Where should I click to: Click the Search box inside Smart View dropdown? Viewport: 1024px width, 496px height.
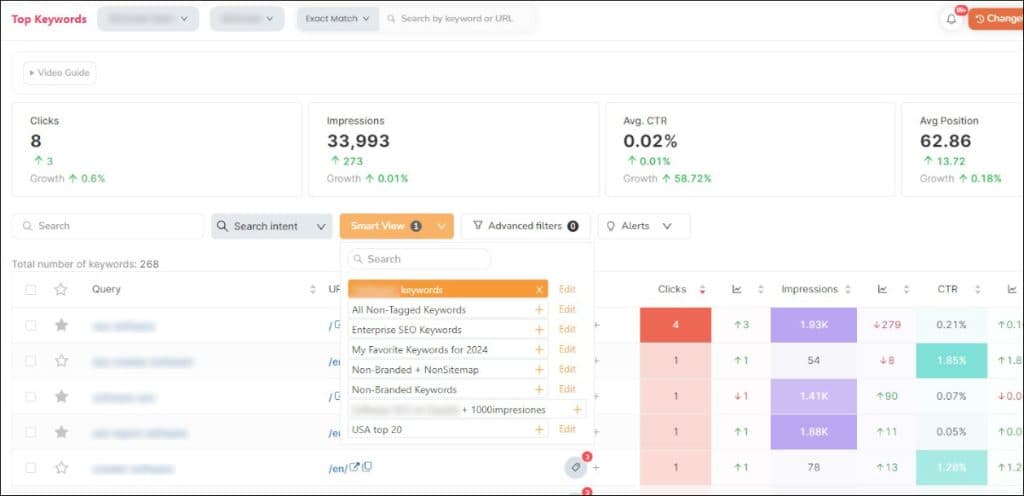(x=419, y=259)
